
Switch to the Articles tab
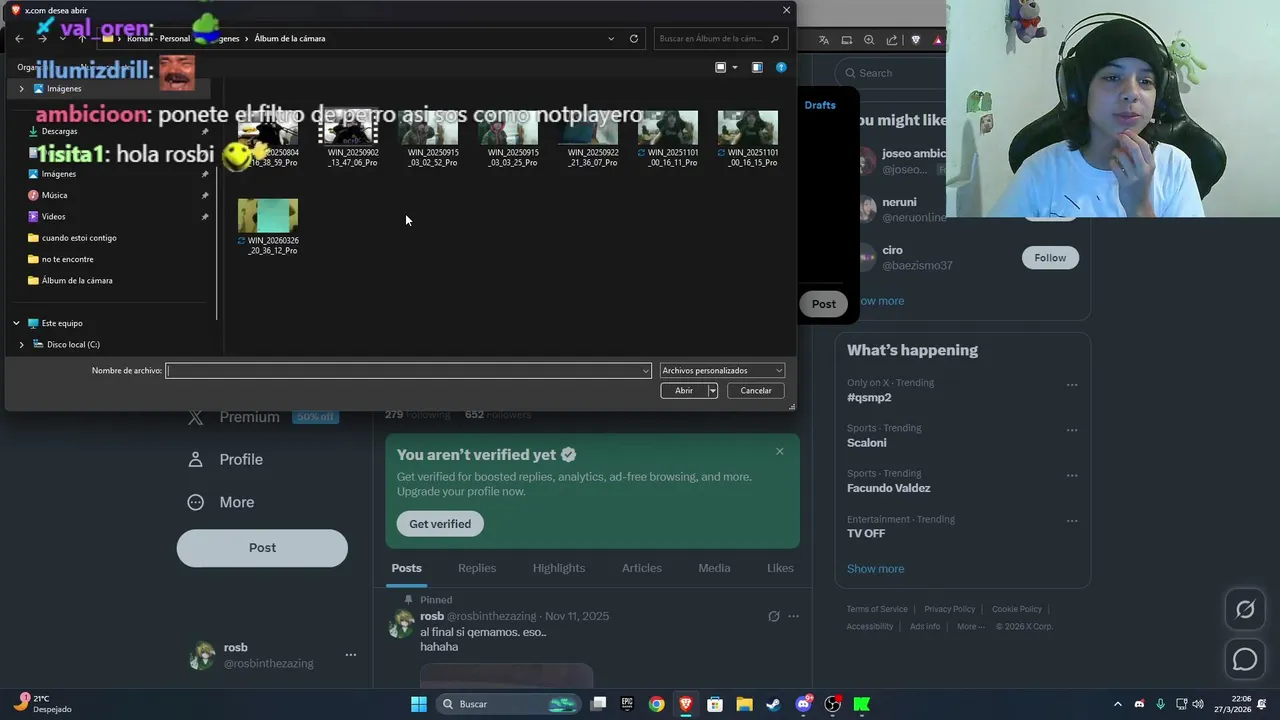coord(642,568)
